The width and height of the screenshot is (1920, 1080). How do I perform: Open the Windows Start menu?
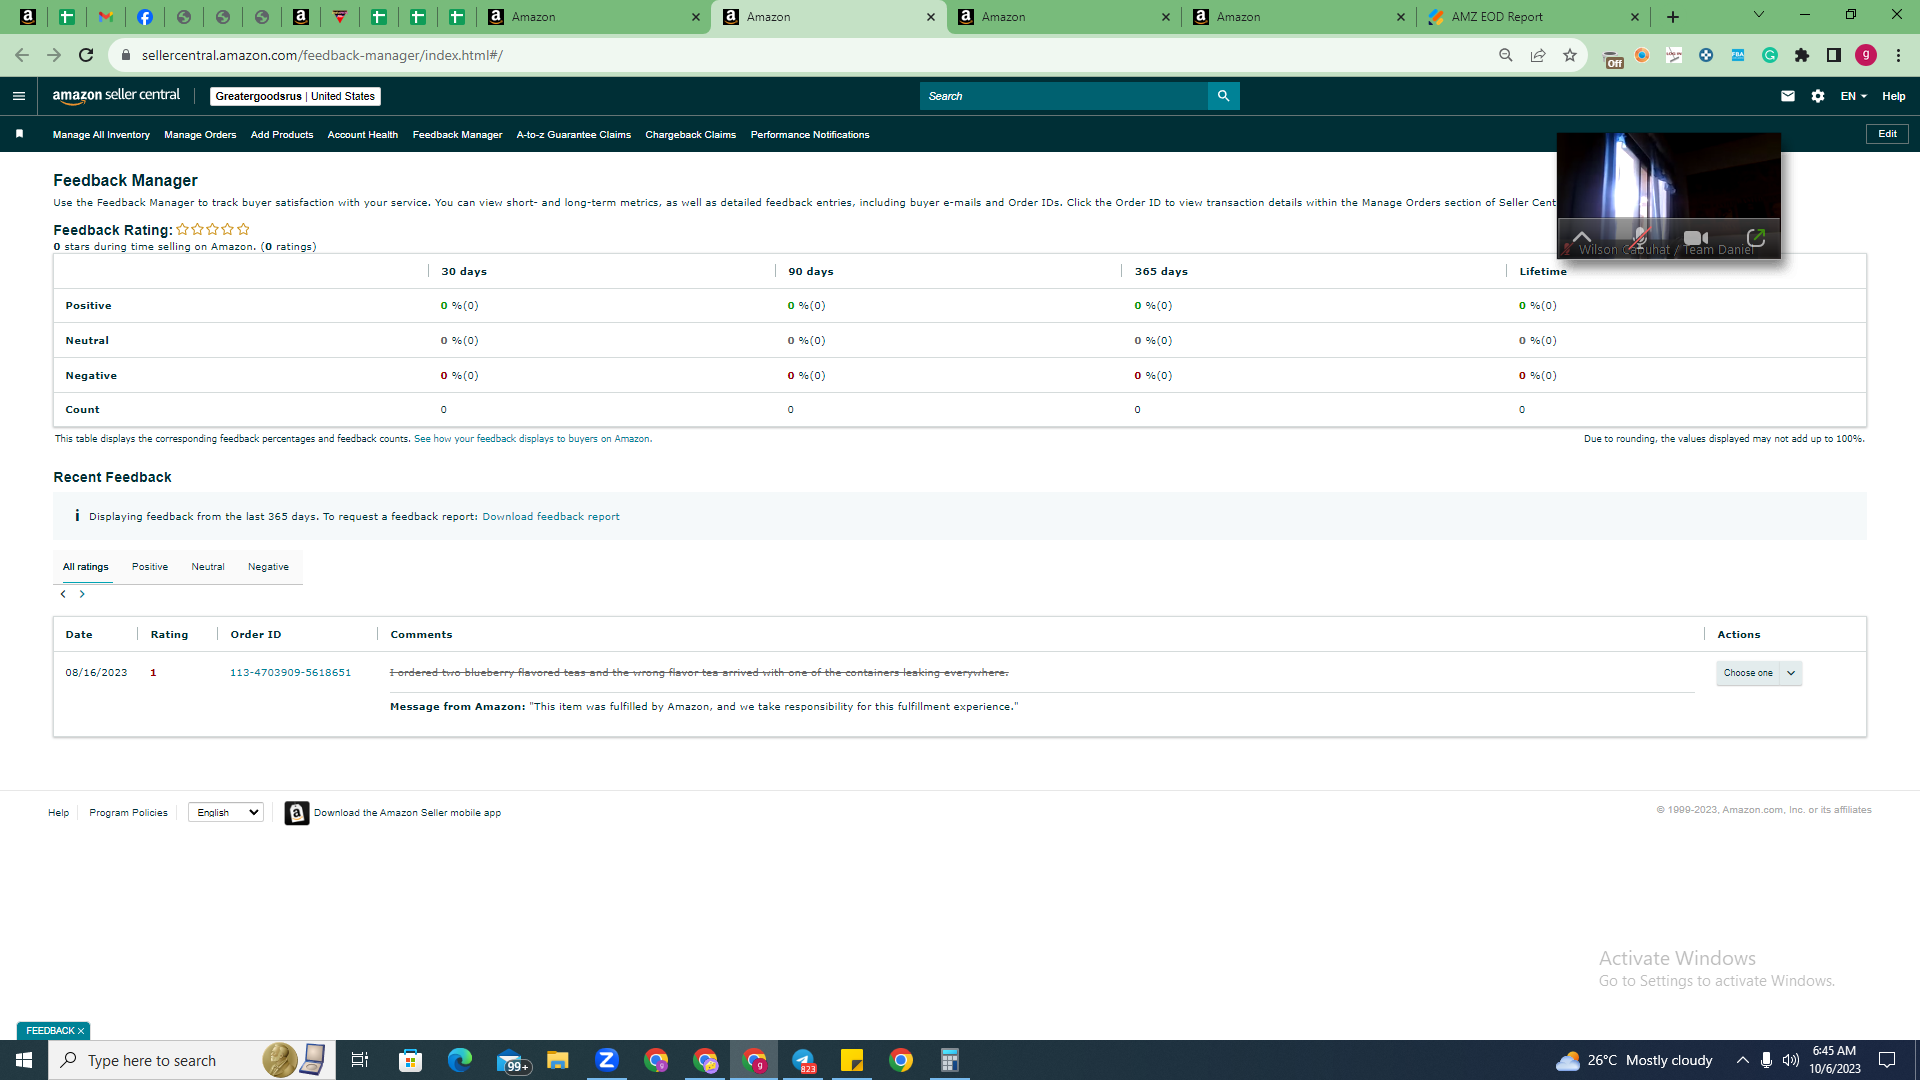24,1060
